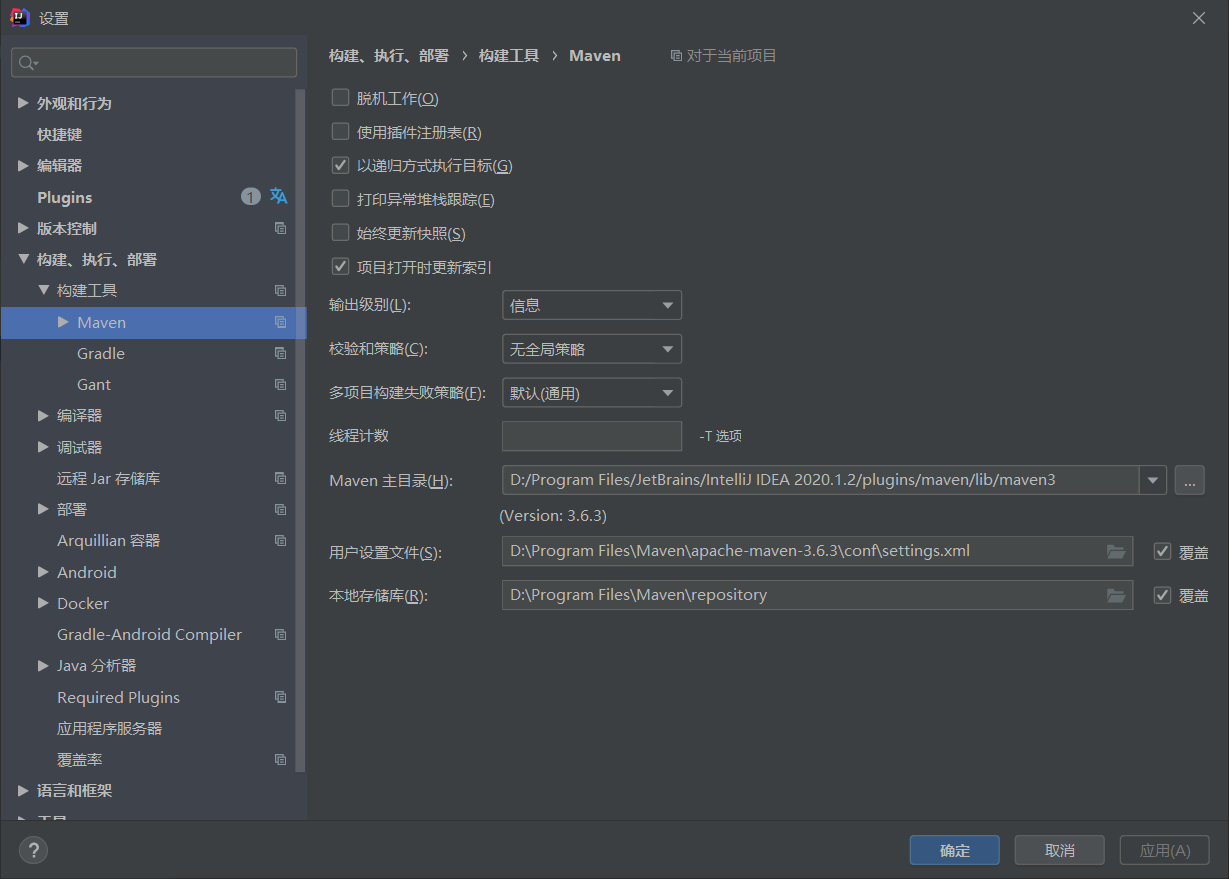
Task: Open the 输出级别 dropdown
Action: (x=592, y=305)
